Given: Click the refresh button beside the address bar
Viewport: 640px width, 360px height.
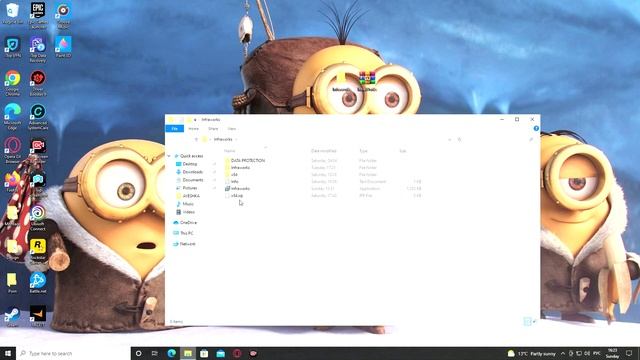Looking at the screenshot, I should pos(460,140).
